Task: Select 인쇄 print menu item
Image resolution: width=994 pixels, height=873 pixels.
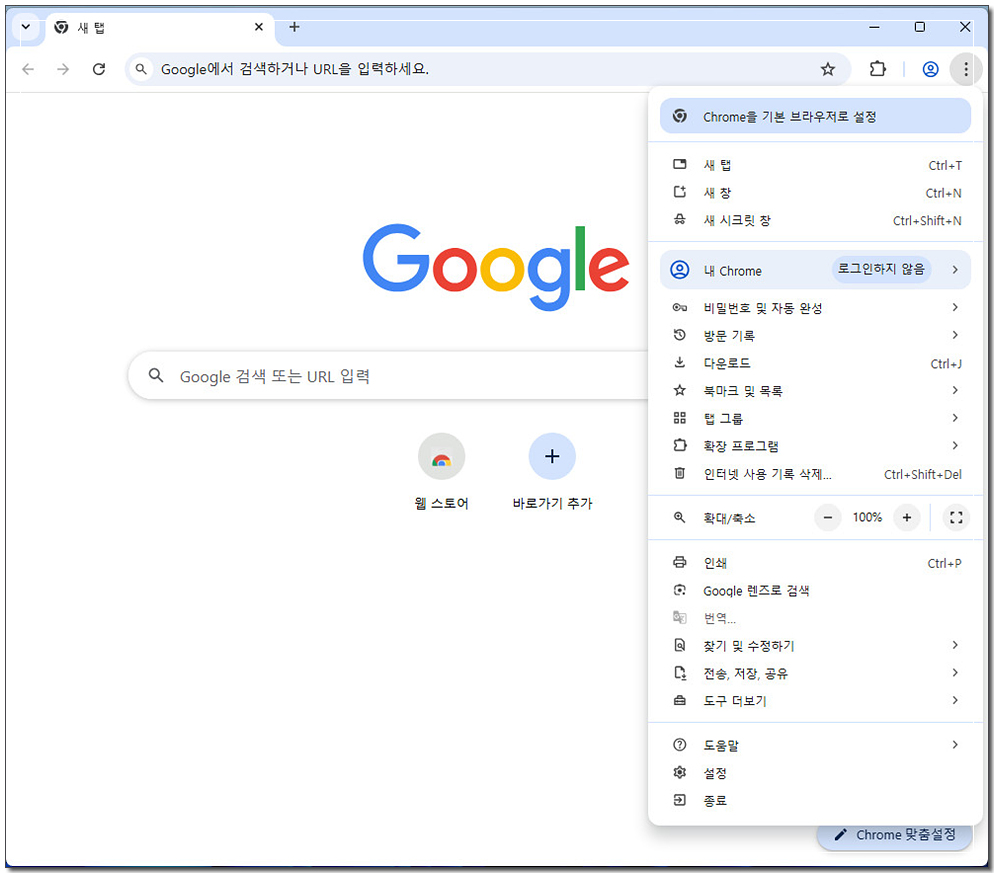Action: [815, 563]
